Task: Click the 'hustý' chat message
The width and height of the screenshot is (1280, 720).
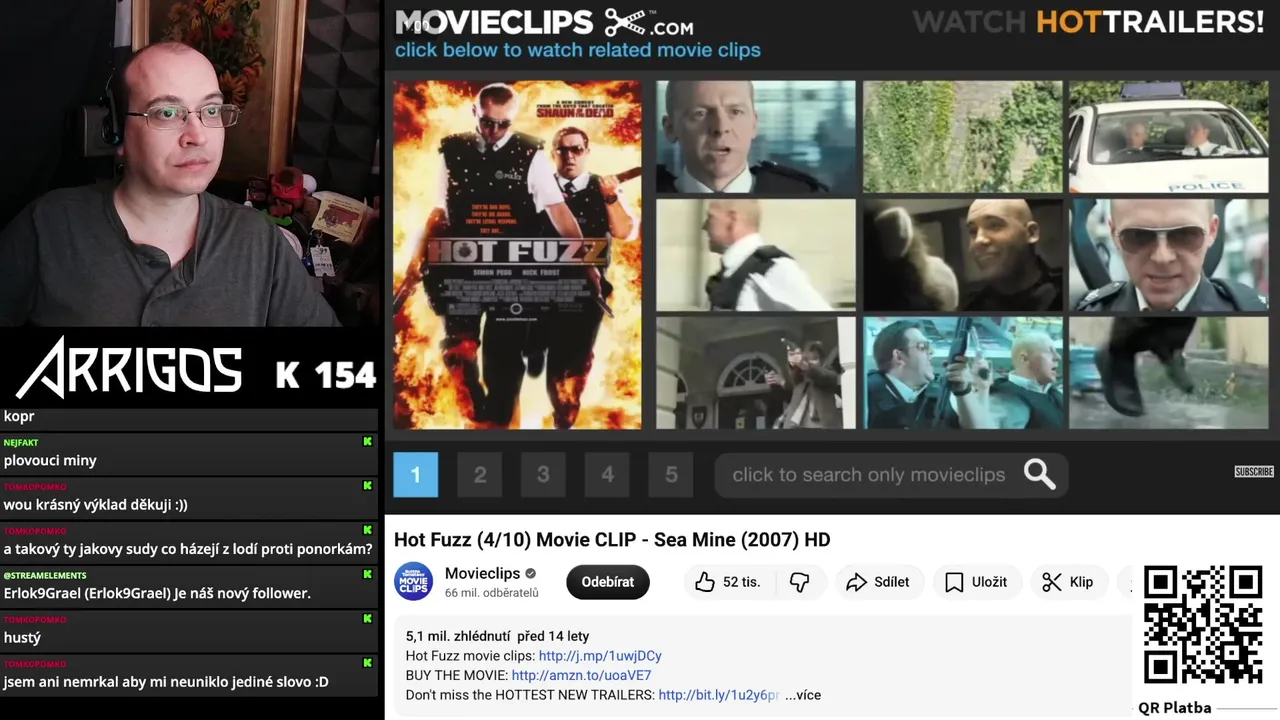Action: (x=22, y=637)
